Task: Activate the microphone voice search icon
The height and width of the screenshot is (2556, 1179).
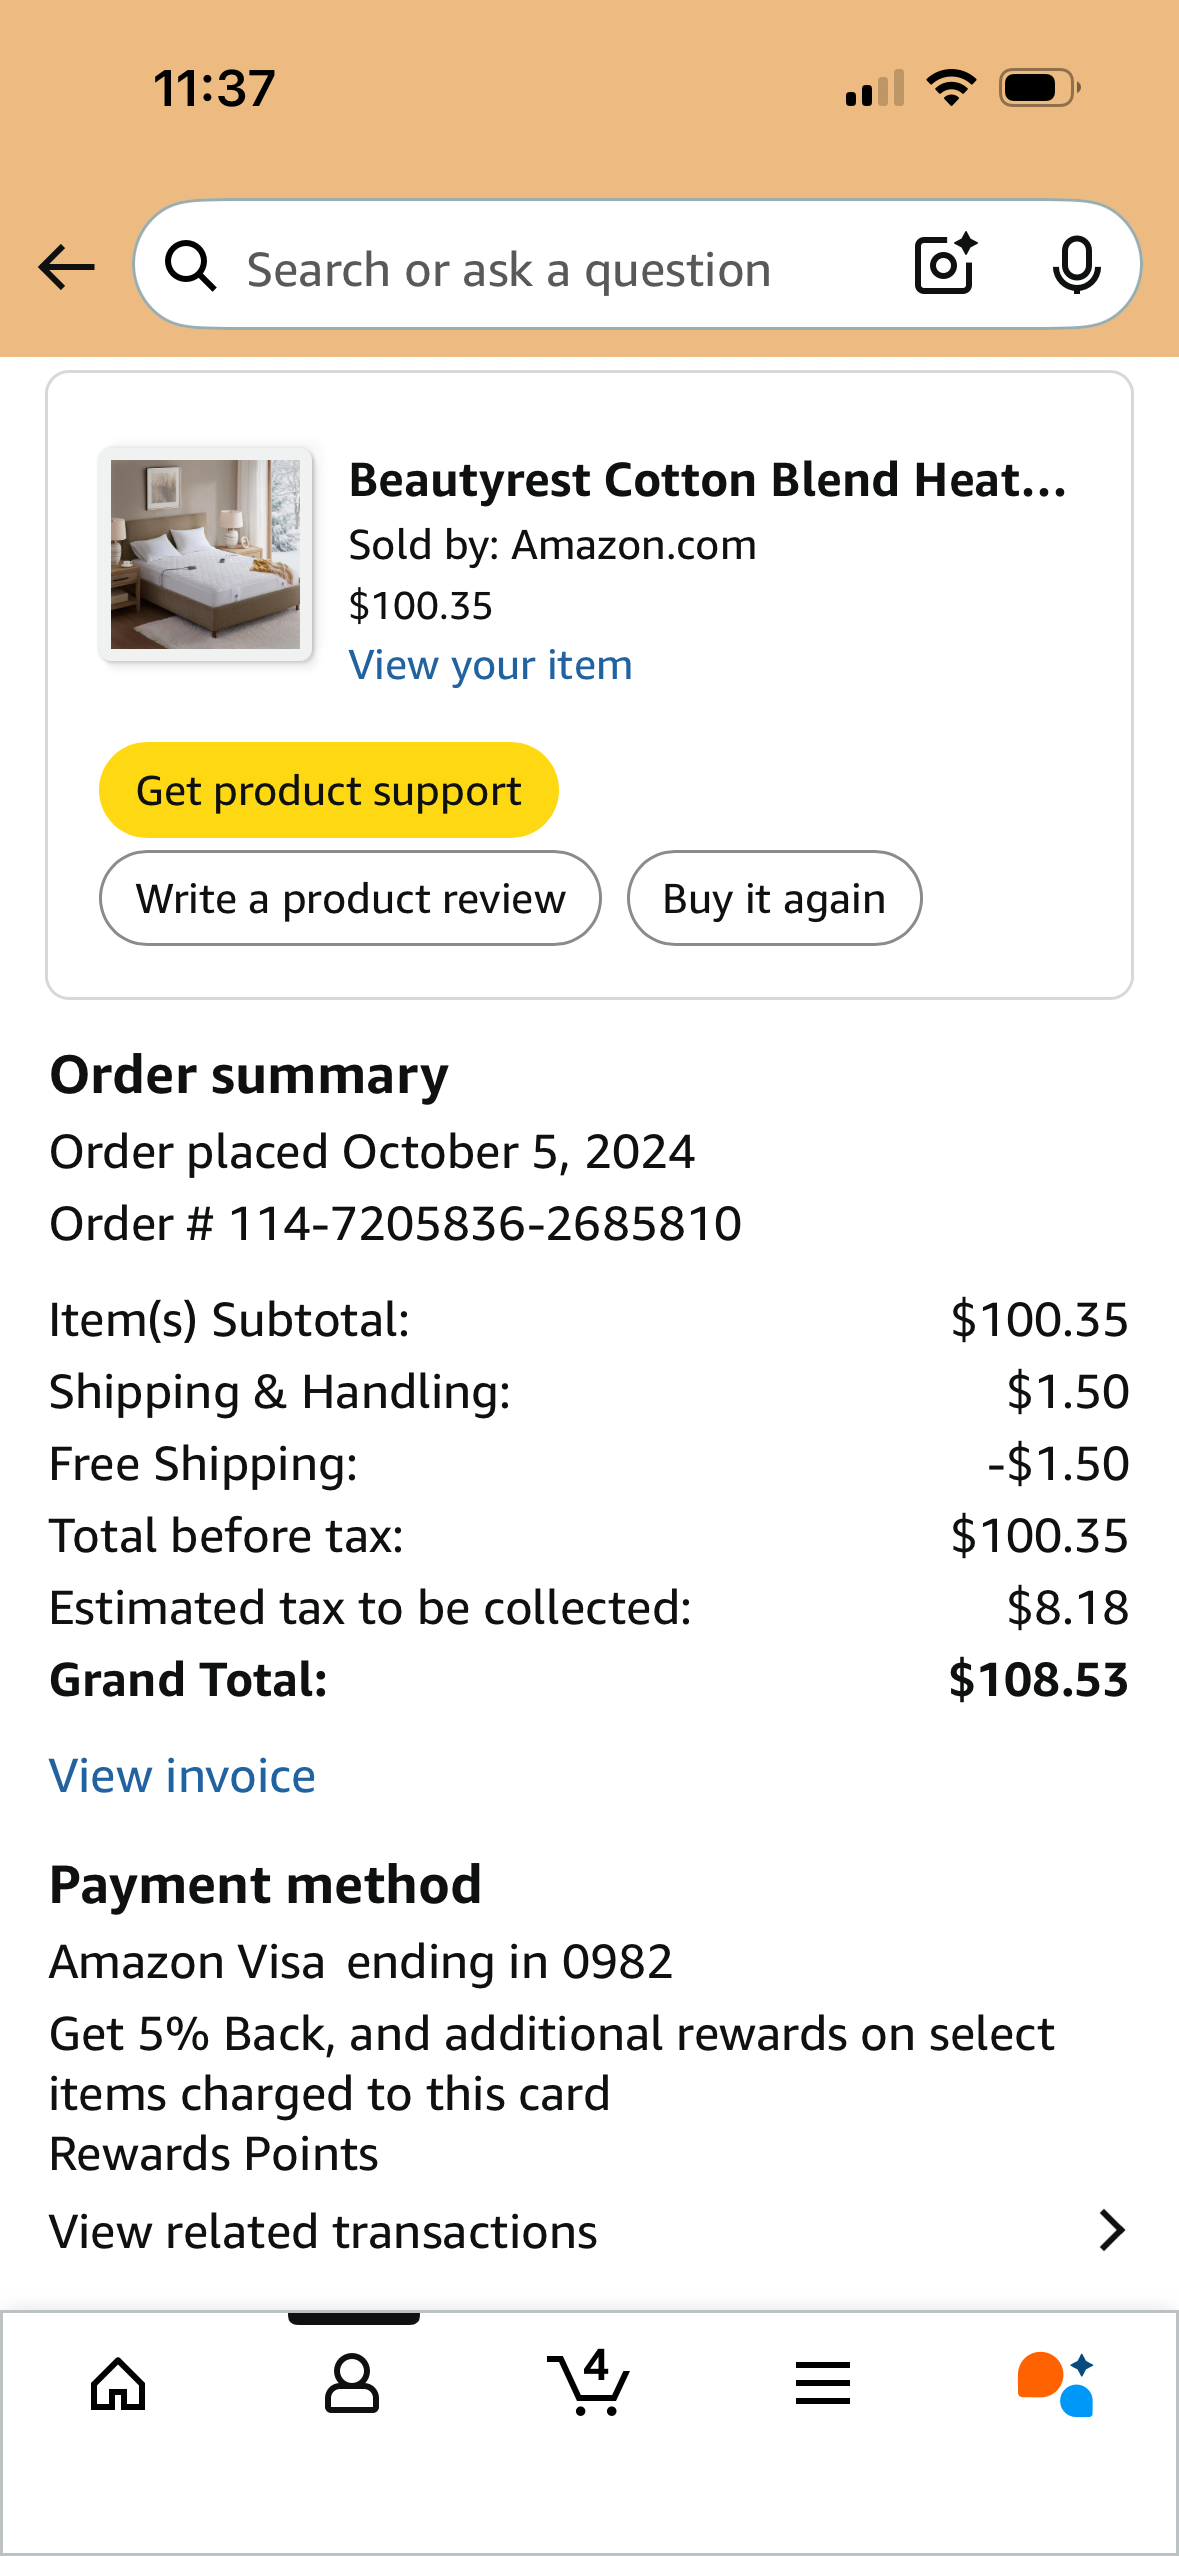Action: pos(1076,265)
